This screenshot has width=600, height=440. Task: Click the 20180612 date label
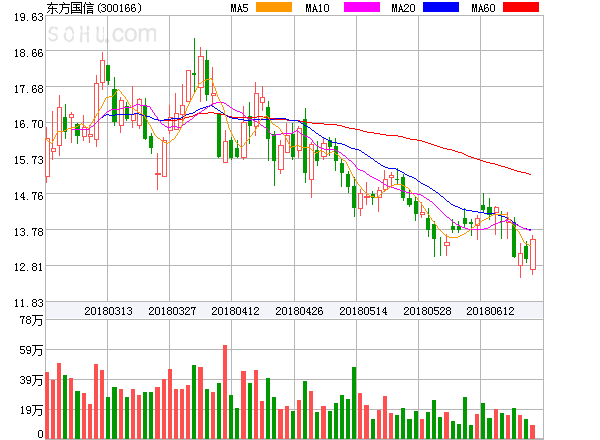490,311
